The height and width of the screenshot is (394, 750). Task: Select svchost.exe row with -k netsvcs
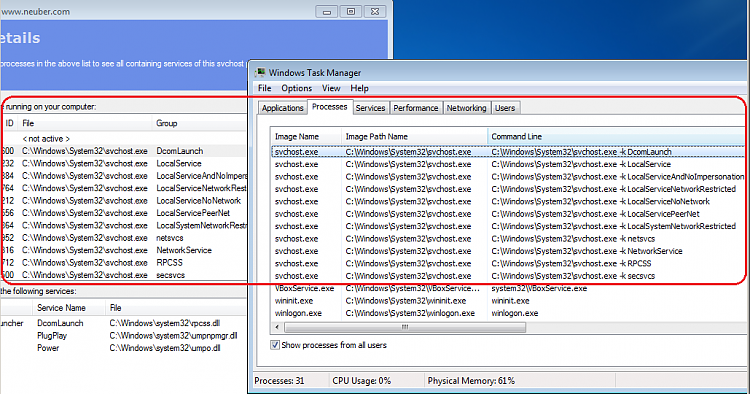click(x=508, y=239)
